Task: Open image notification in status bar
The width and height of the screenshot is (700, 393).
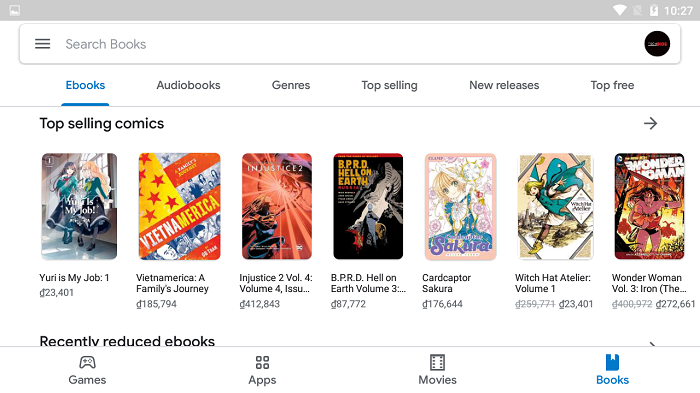Action: 14,10
